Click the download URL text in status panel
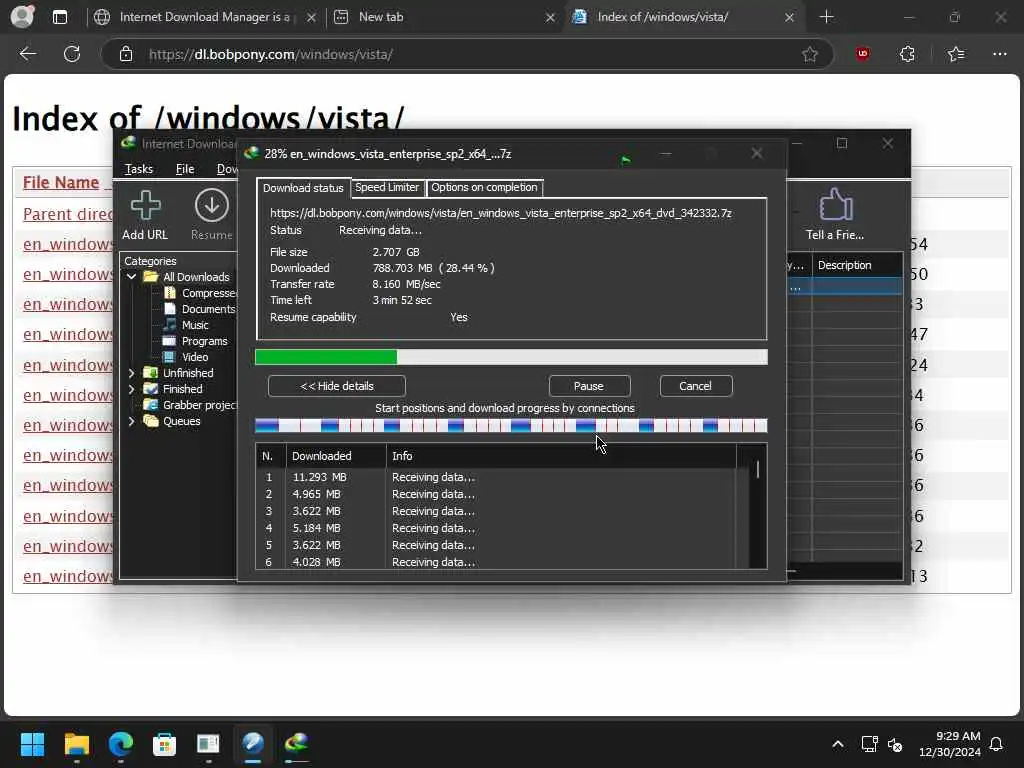This screenshot has height=768, width=1024. coord(501,213)
